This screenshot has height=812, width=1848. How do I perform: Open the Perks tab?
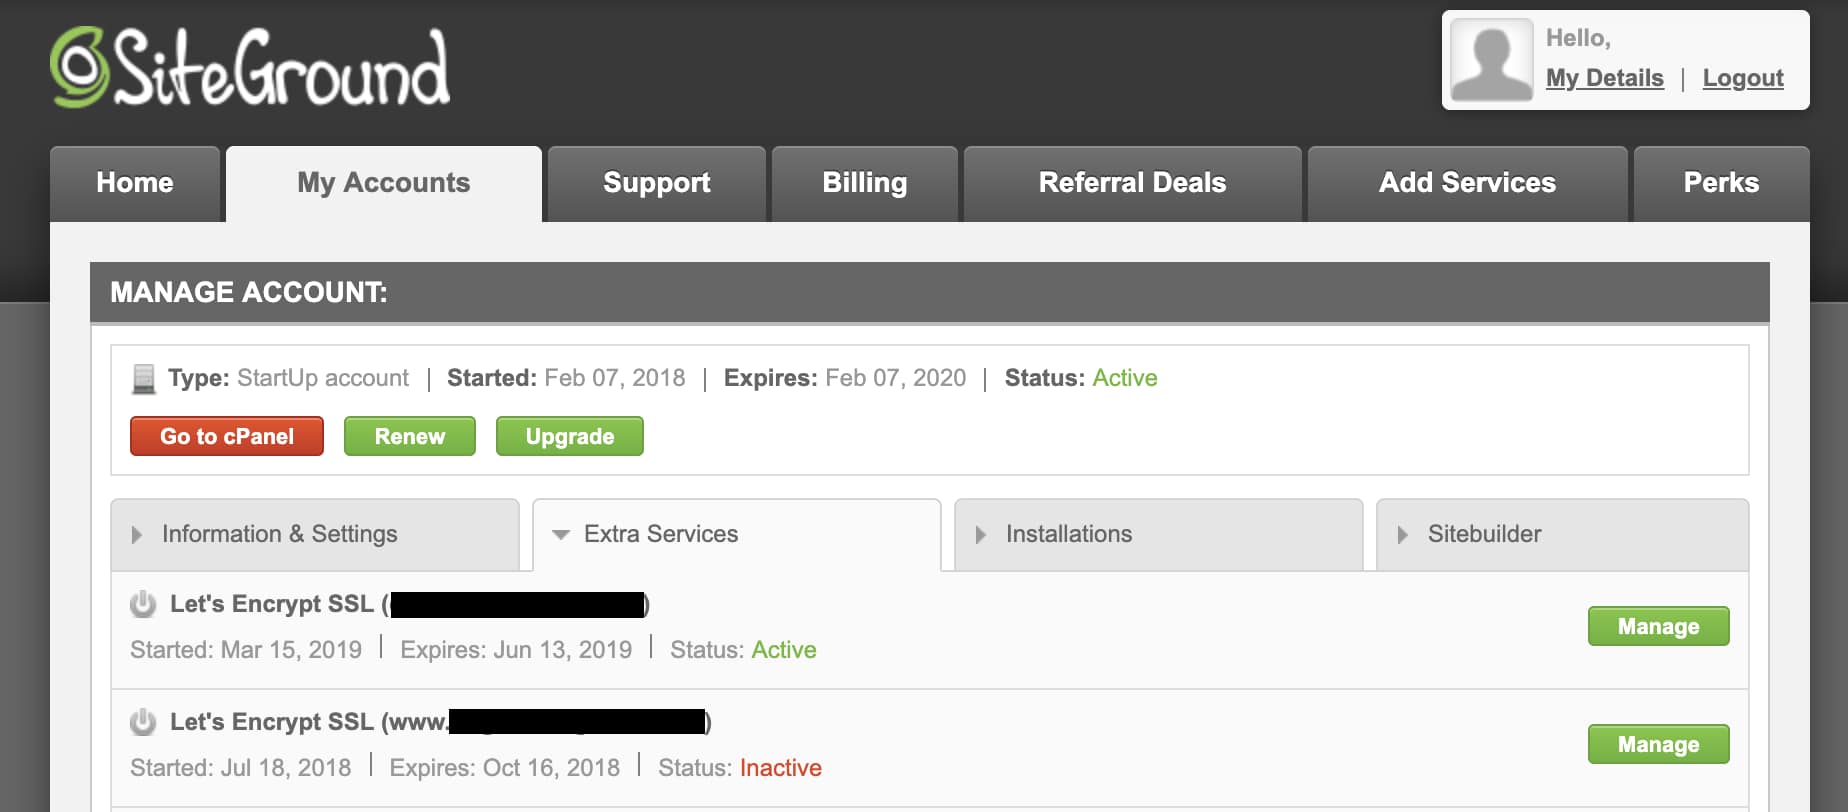point(1720,183)
